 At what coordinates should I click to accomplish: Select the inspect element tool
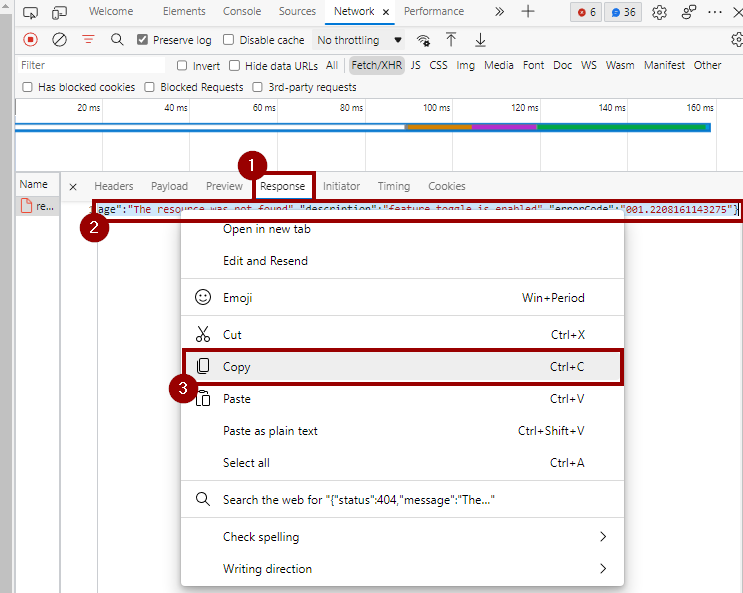coord(30,12)
